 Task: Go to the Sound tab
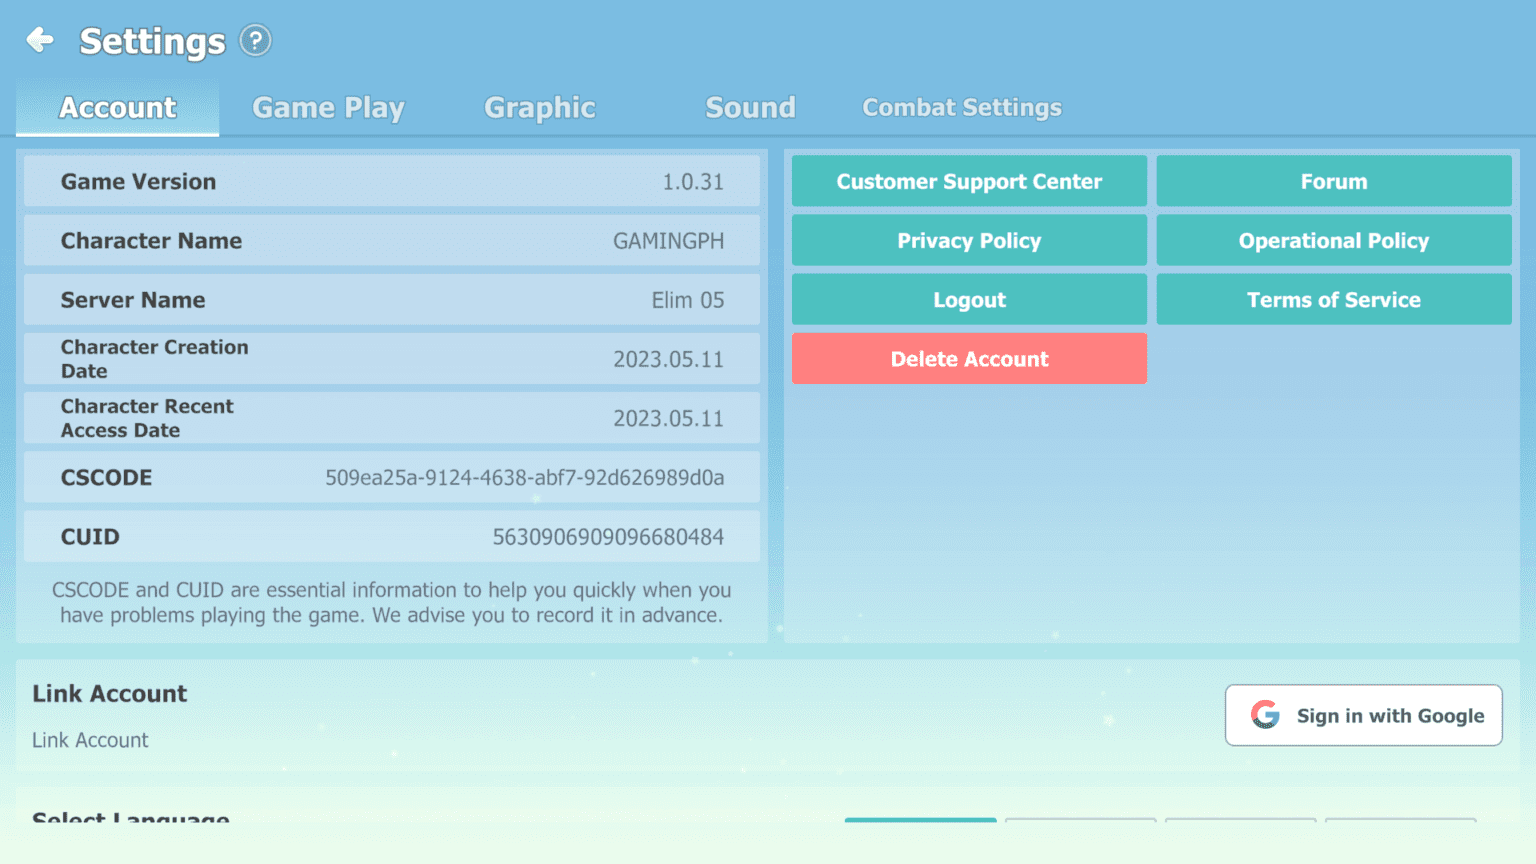coord(750,108)
